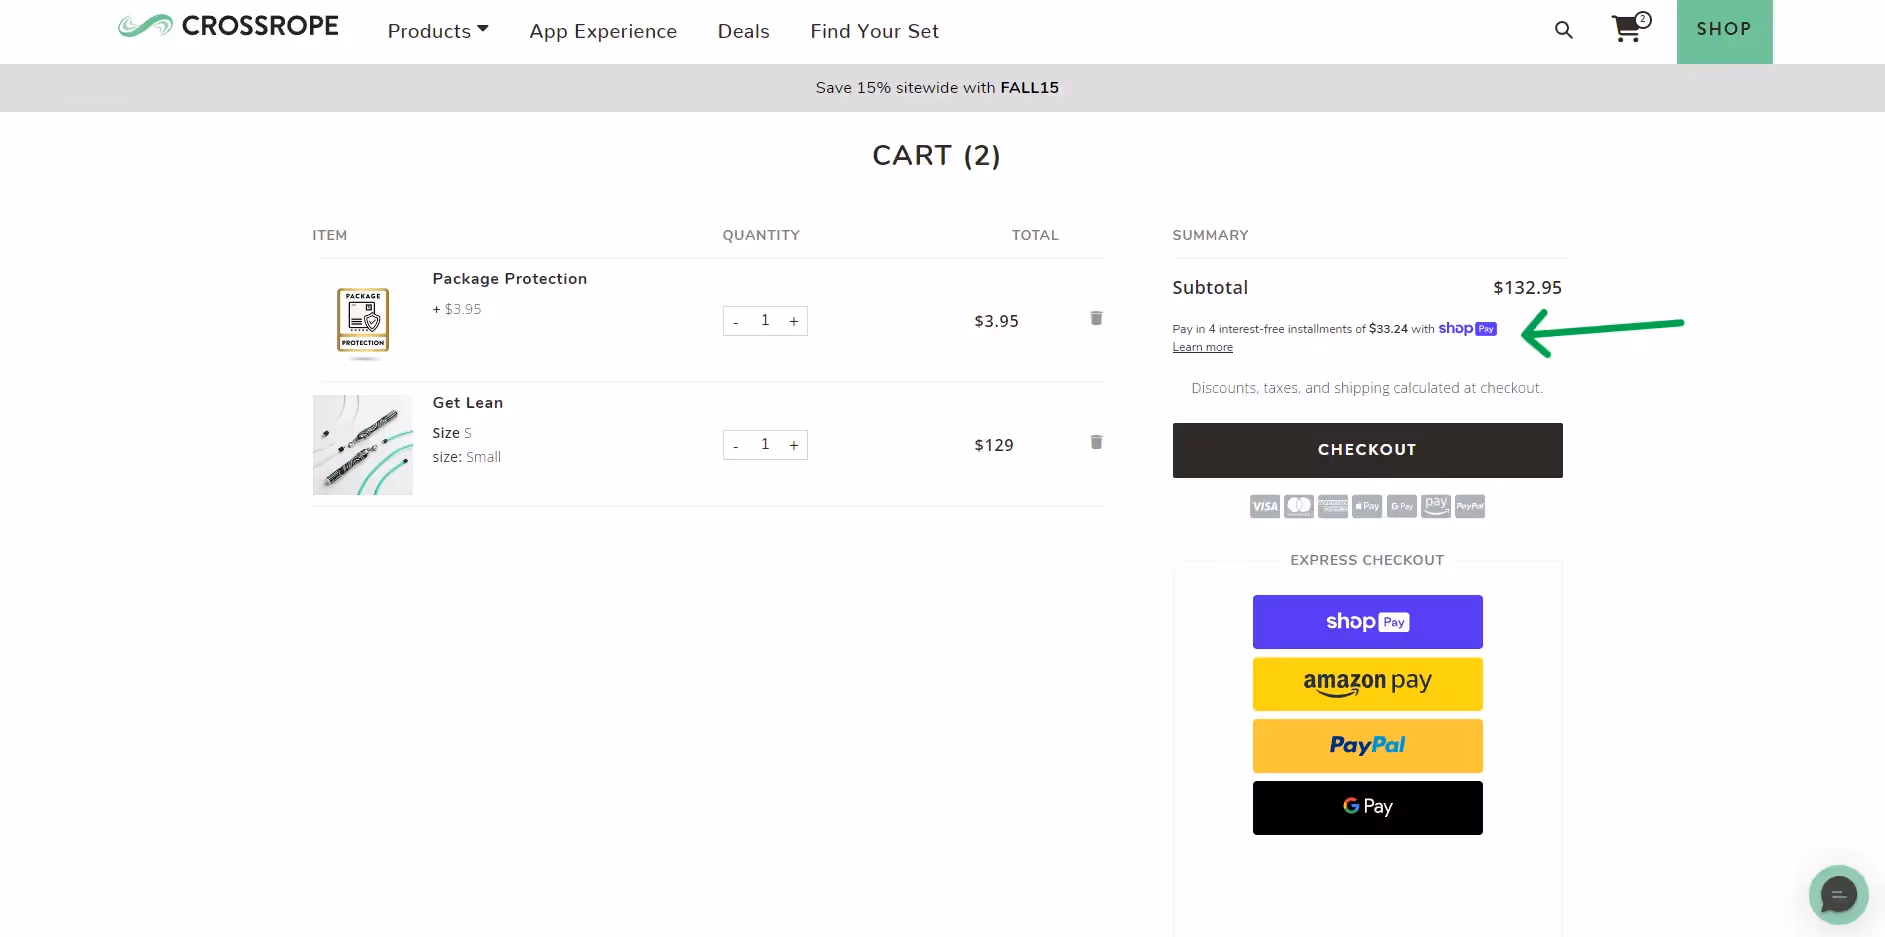Click the $132.95 subtotal amount
Viewport: 1885px width, 937px height.
pos(1527,288)
